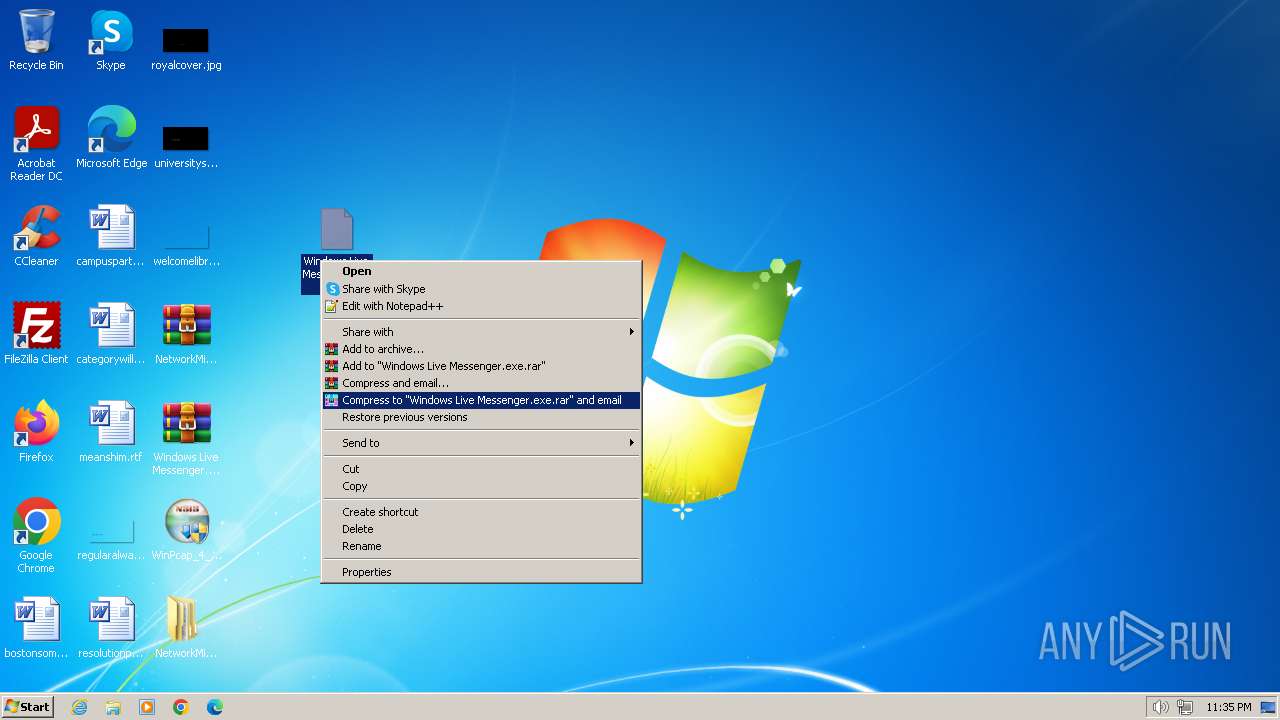Select the resolutionp... Word document icon
The height and width of the screenshot is (720, 1280).
[x=111, y=628]
